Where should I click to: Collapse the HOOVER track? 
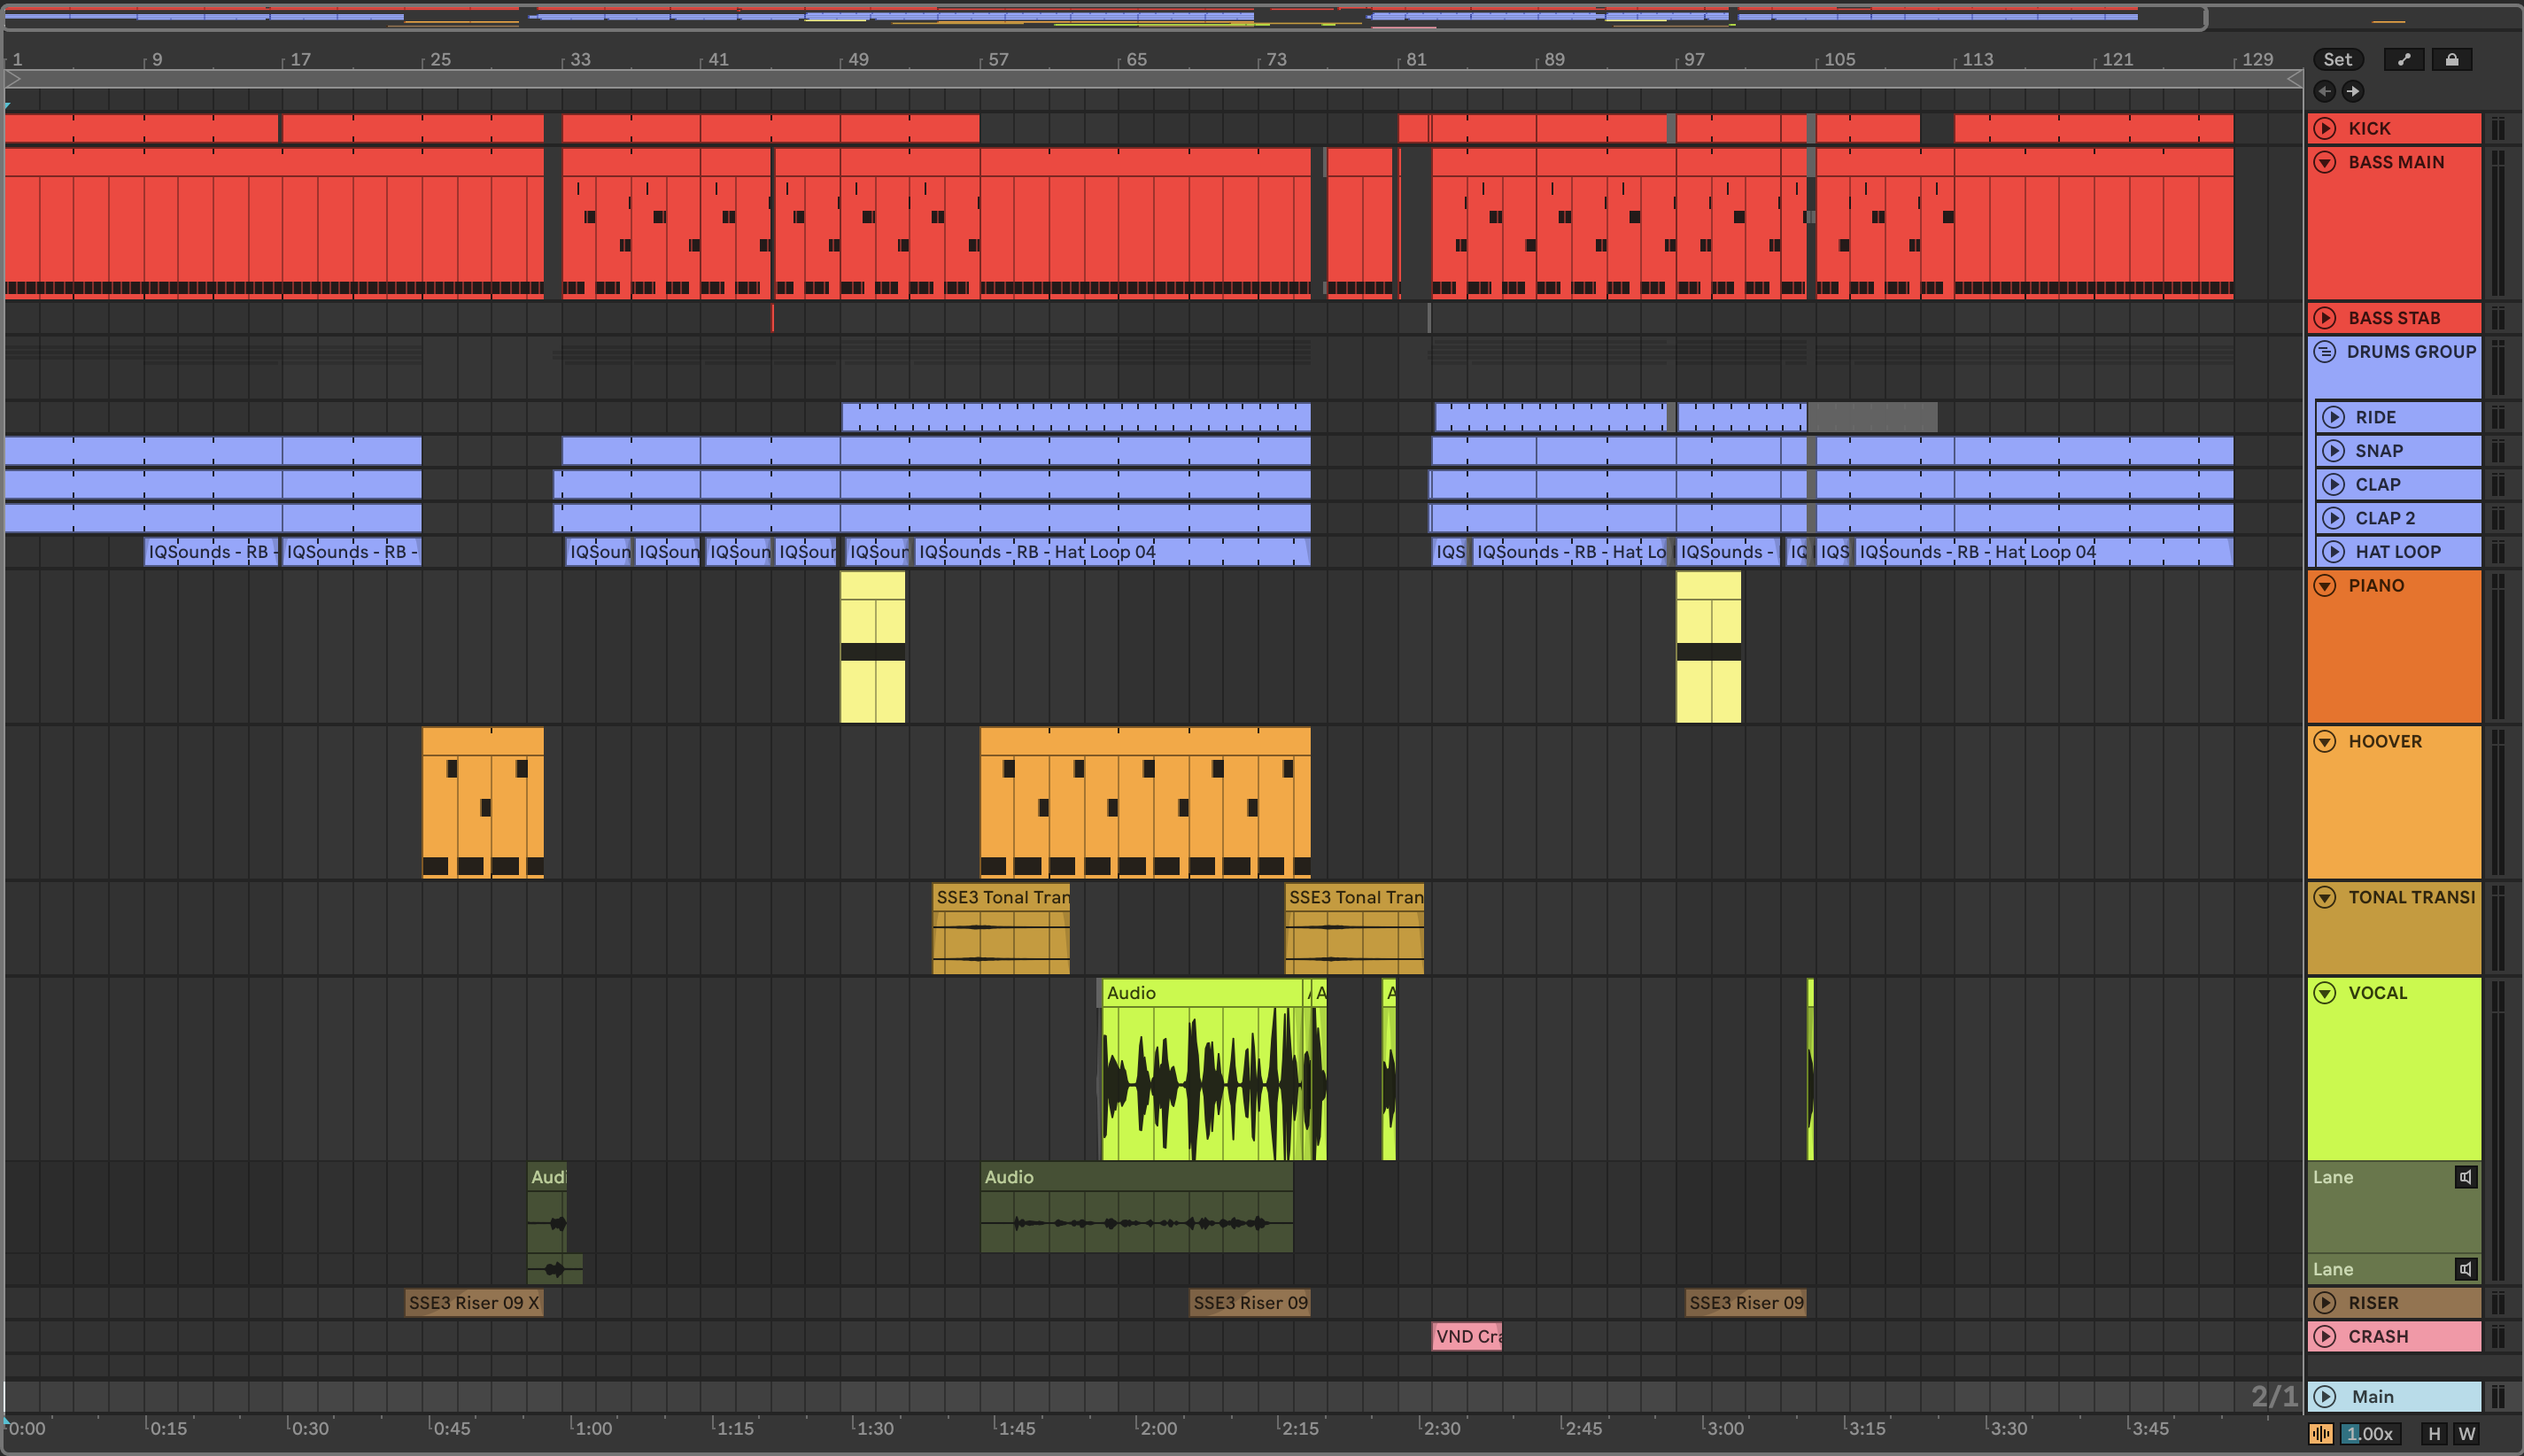pos(2325,741)
